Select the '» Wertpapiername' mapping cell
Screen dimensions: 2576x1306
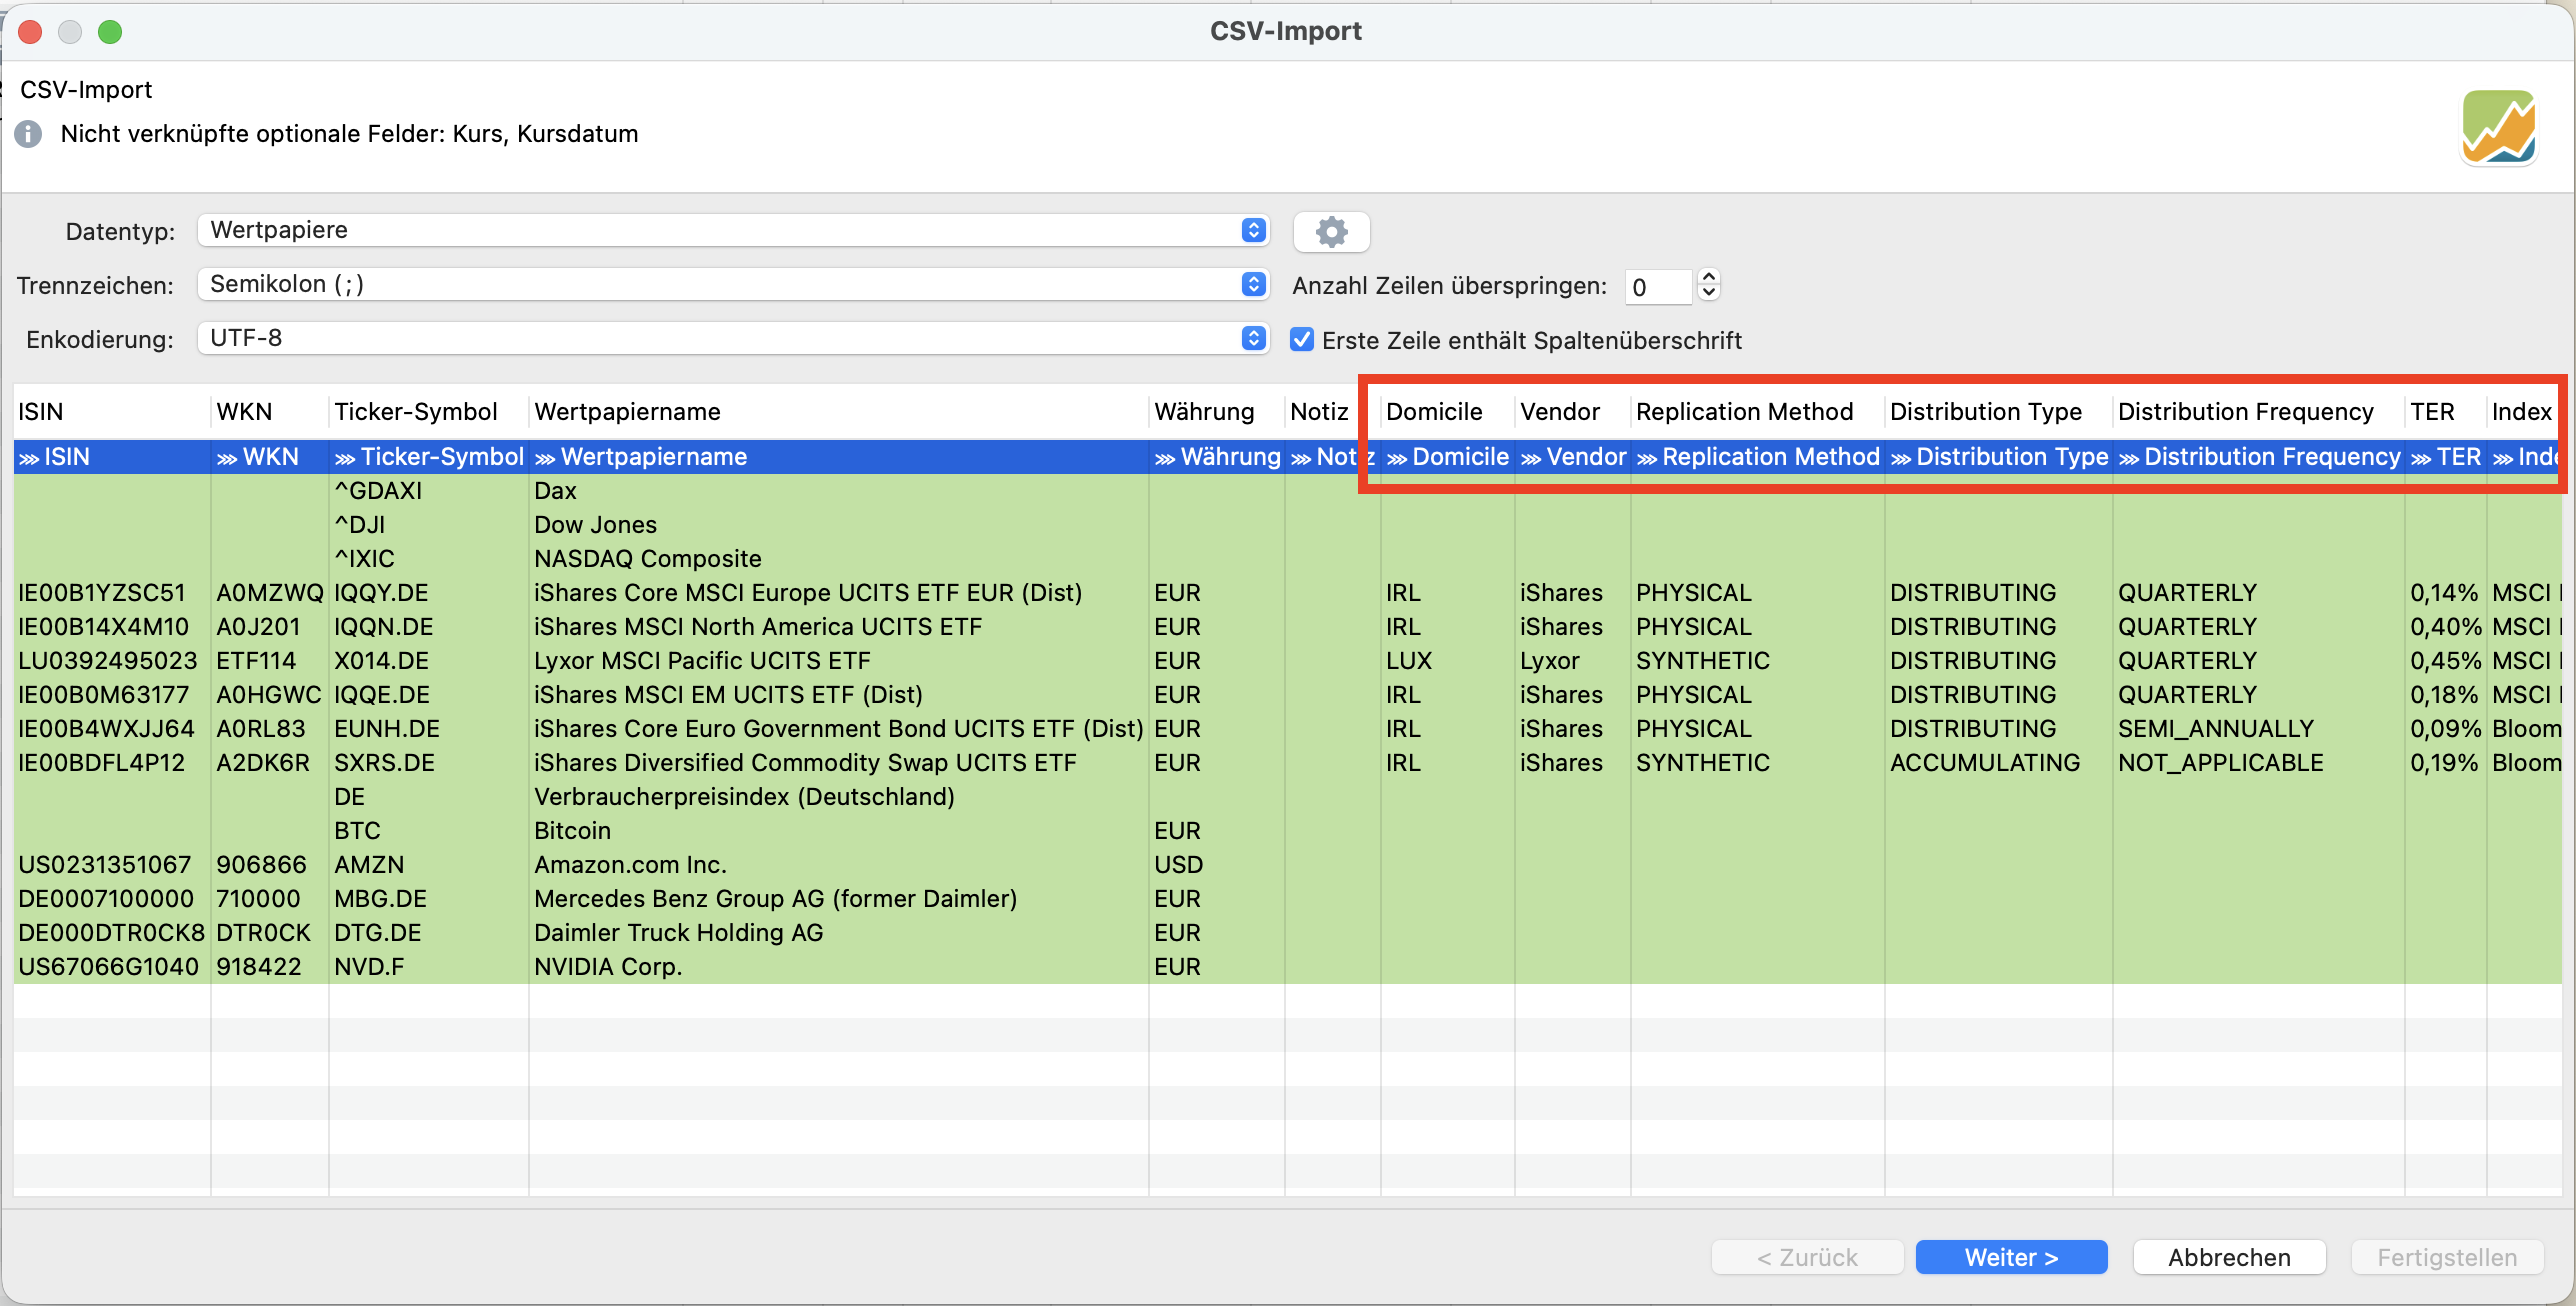[x=839, y=457]
